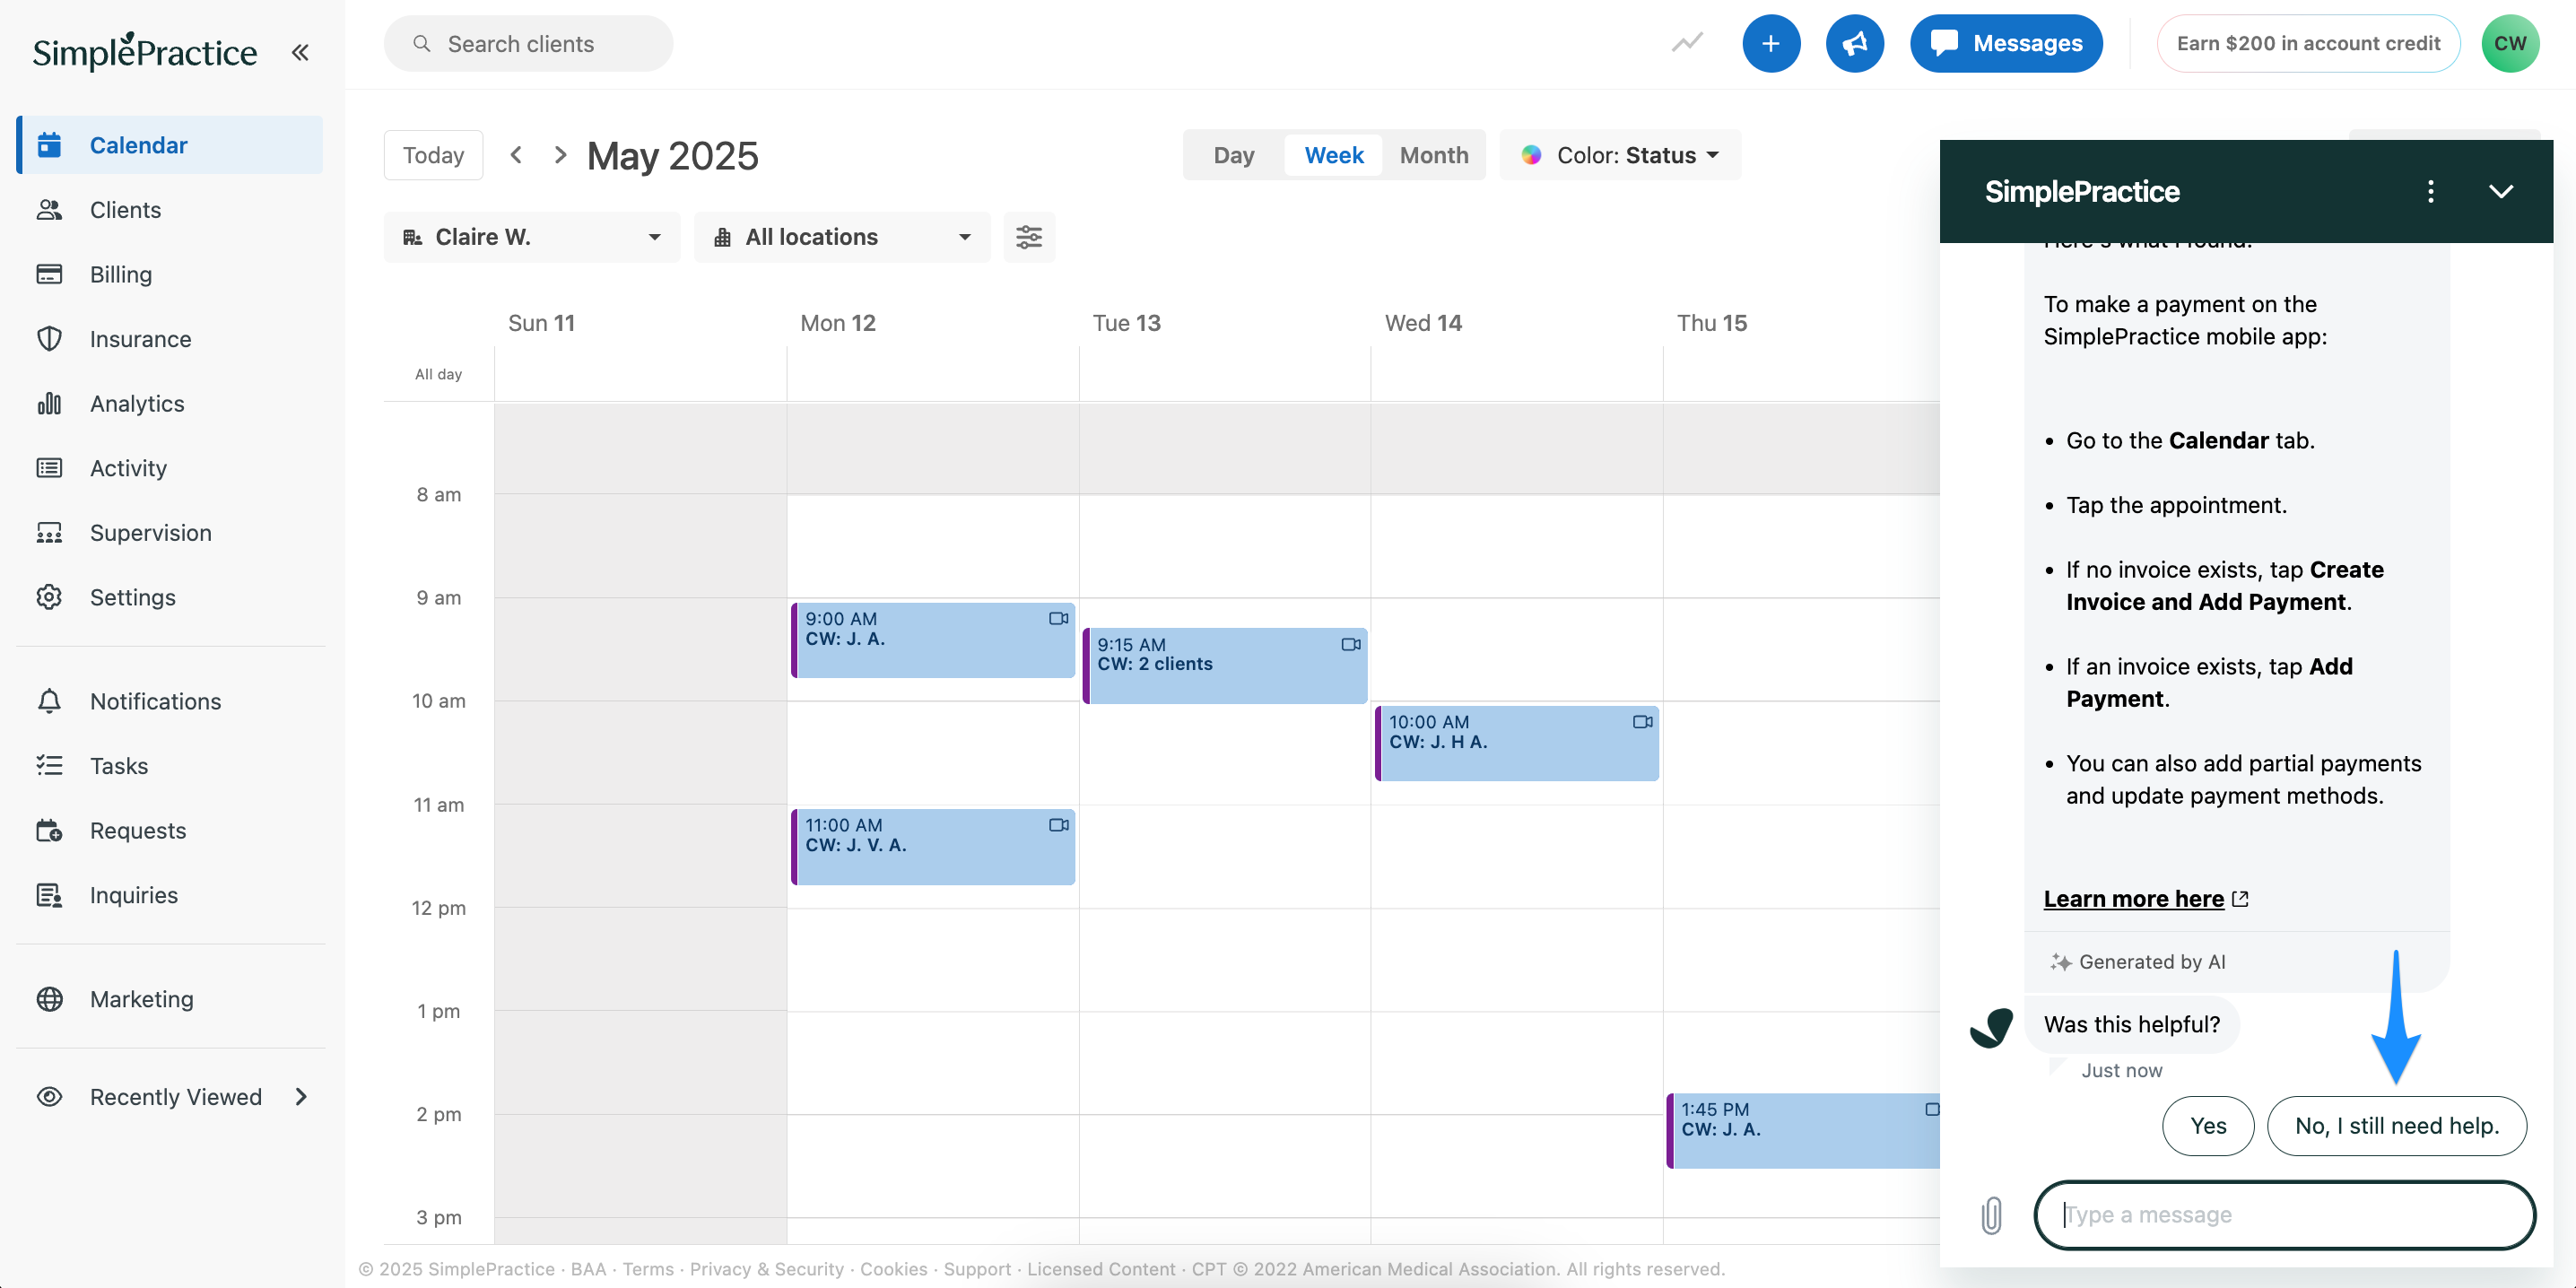Minimize the chat widget with chevron

coord(2500,191)
